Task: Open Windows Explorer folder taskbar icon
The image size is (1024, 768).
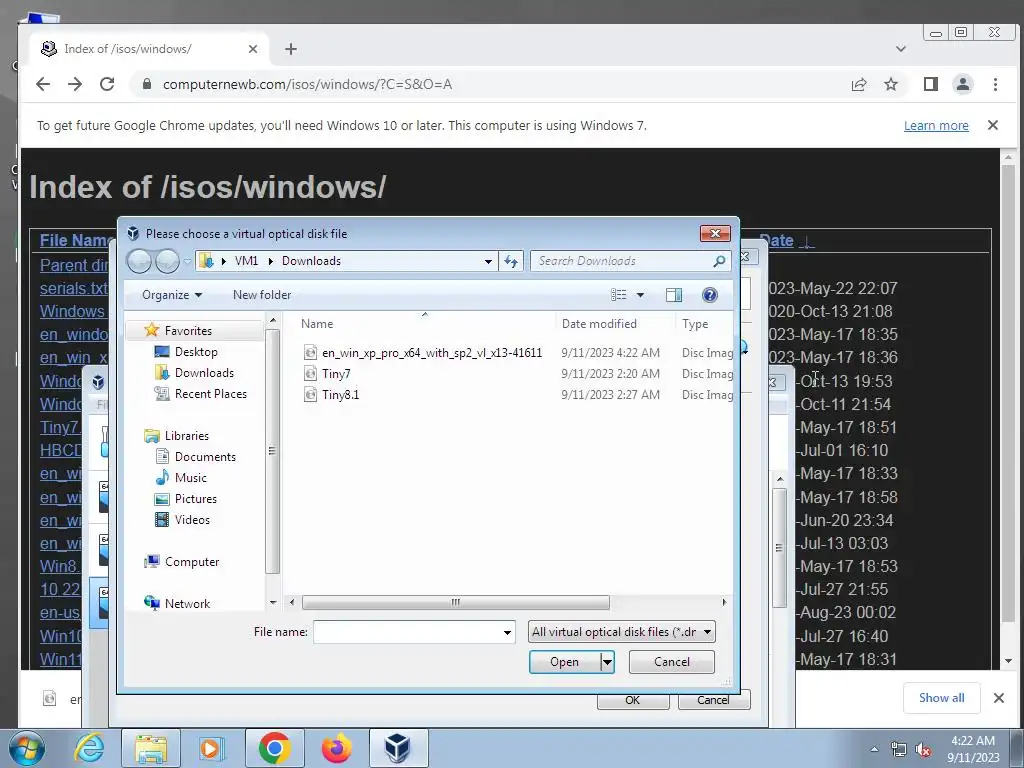Action: [x=150, y=748]
